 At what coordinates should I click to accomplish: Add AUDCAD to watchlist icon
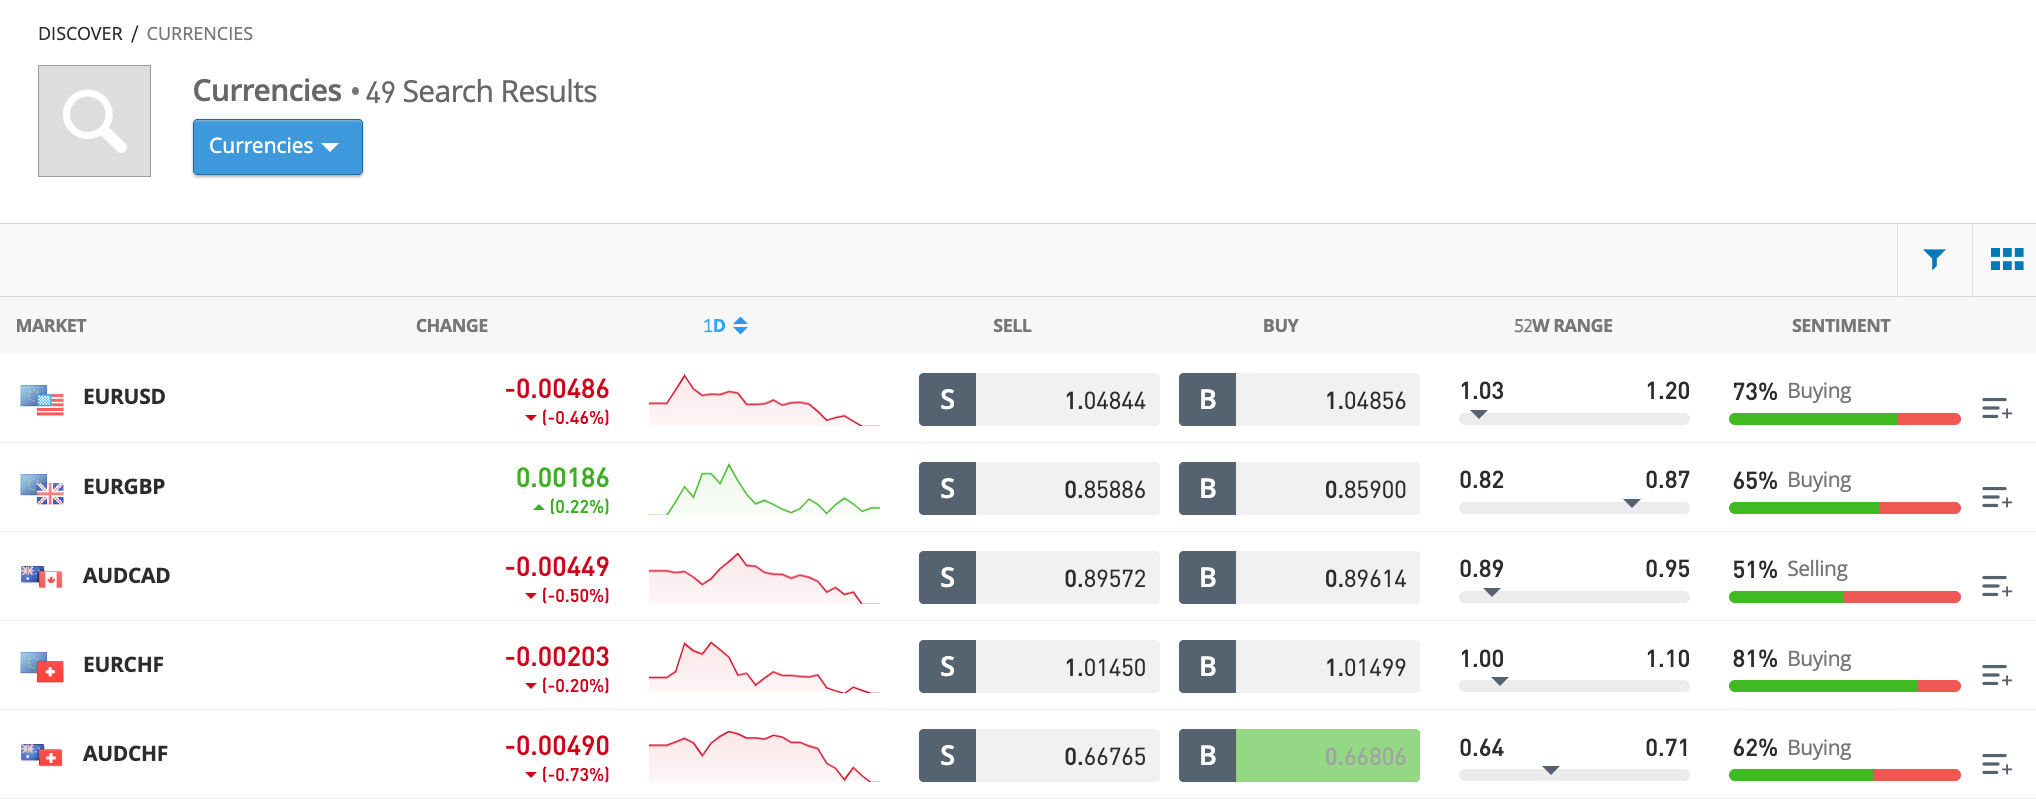click(1997, 586)
